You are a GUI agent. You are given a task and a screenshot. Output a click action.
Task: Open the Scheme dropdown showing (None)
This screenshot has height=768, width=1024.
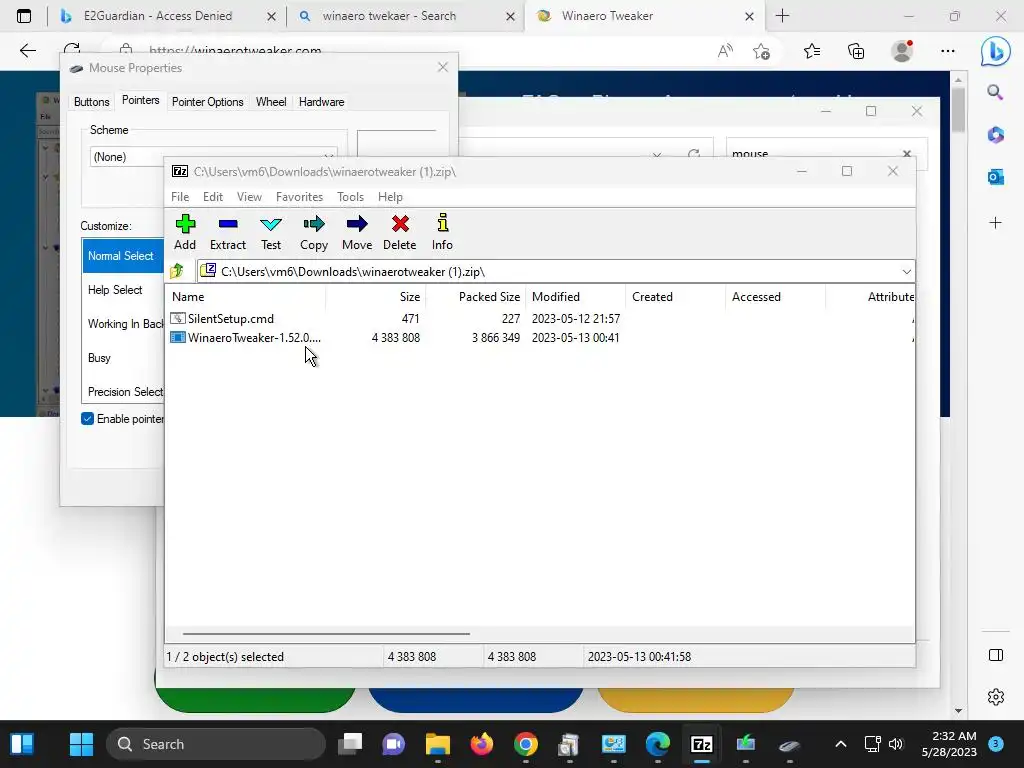click(213, 157)
